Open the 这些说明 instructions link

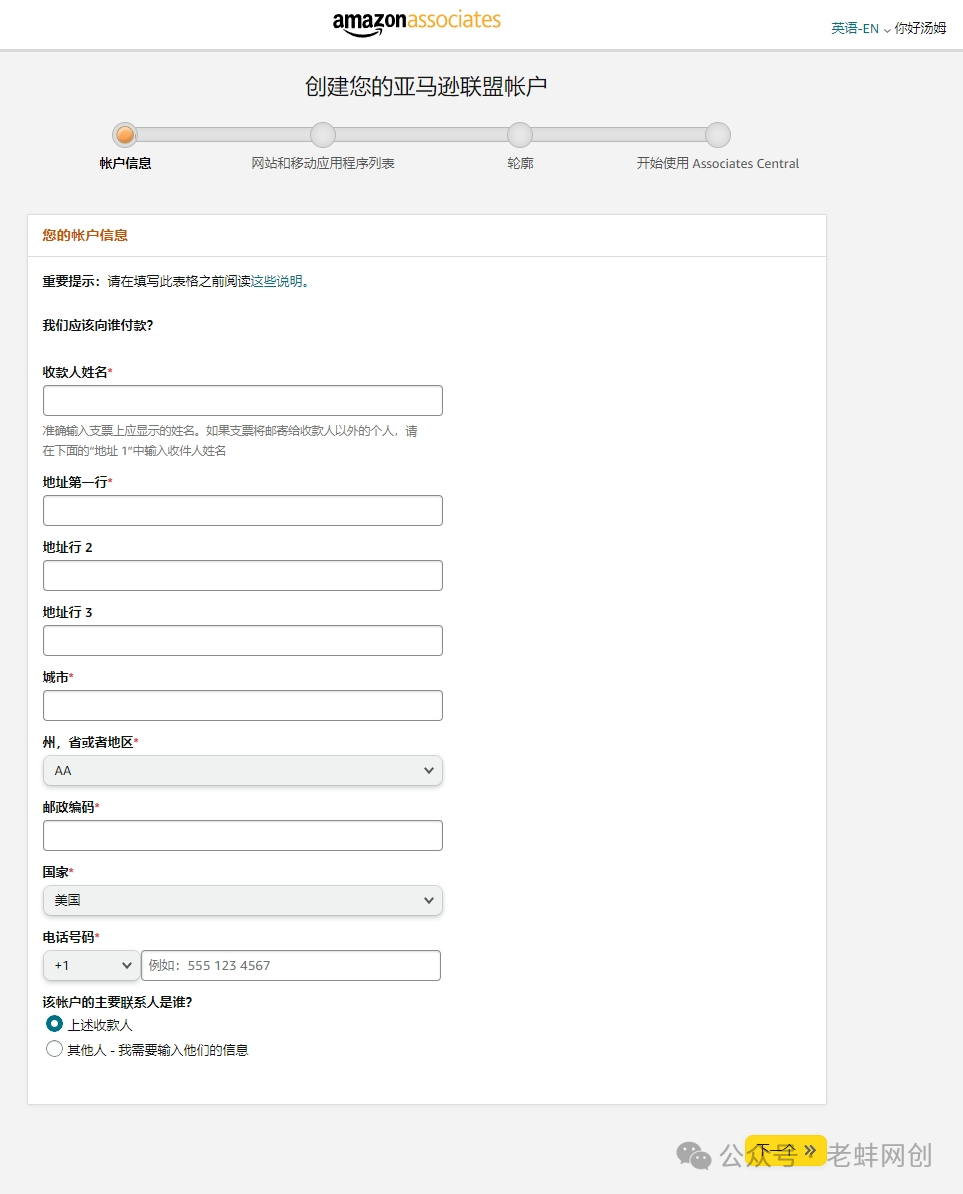277,281
